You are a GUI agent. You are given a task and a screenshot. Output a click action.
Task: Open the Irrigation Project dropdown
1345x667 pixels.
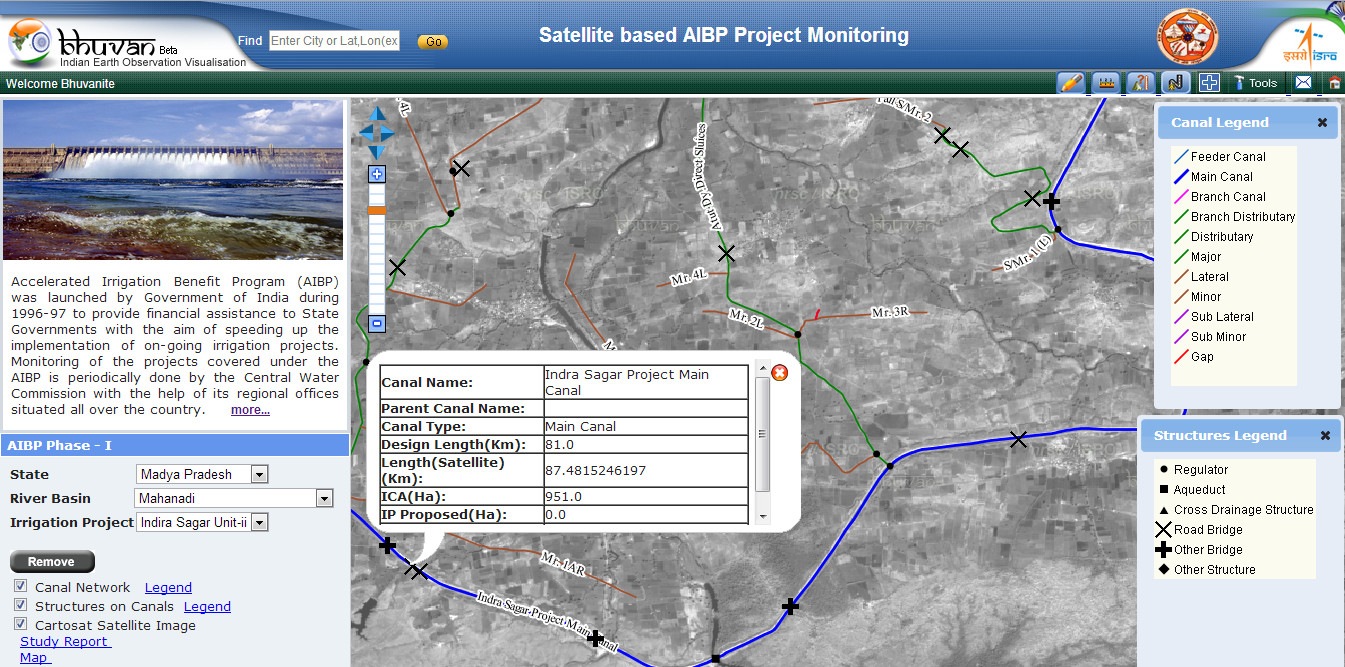click(x=203, y=522)
